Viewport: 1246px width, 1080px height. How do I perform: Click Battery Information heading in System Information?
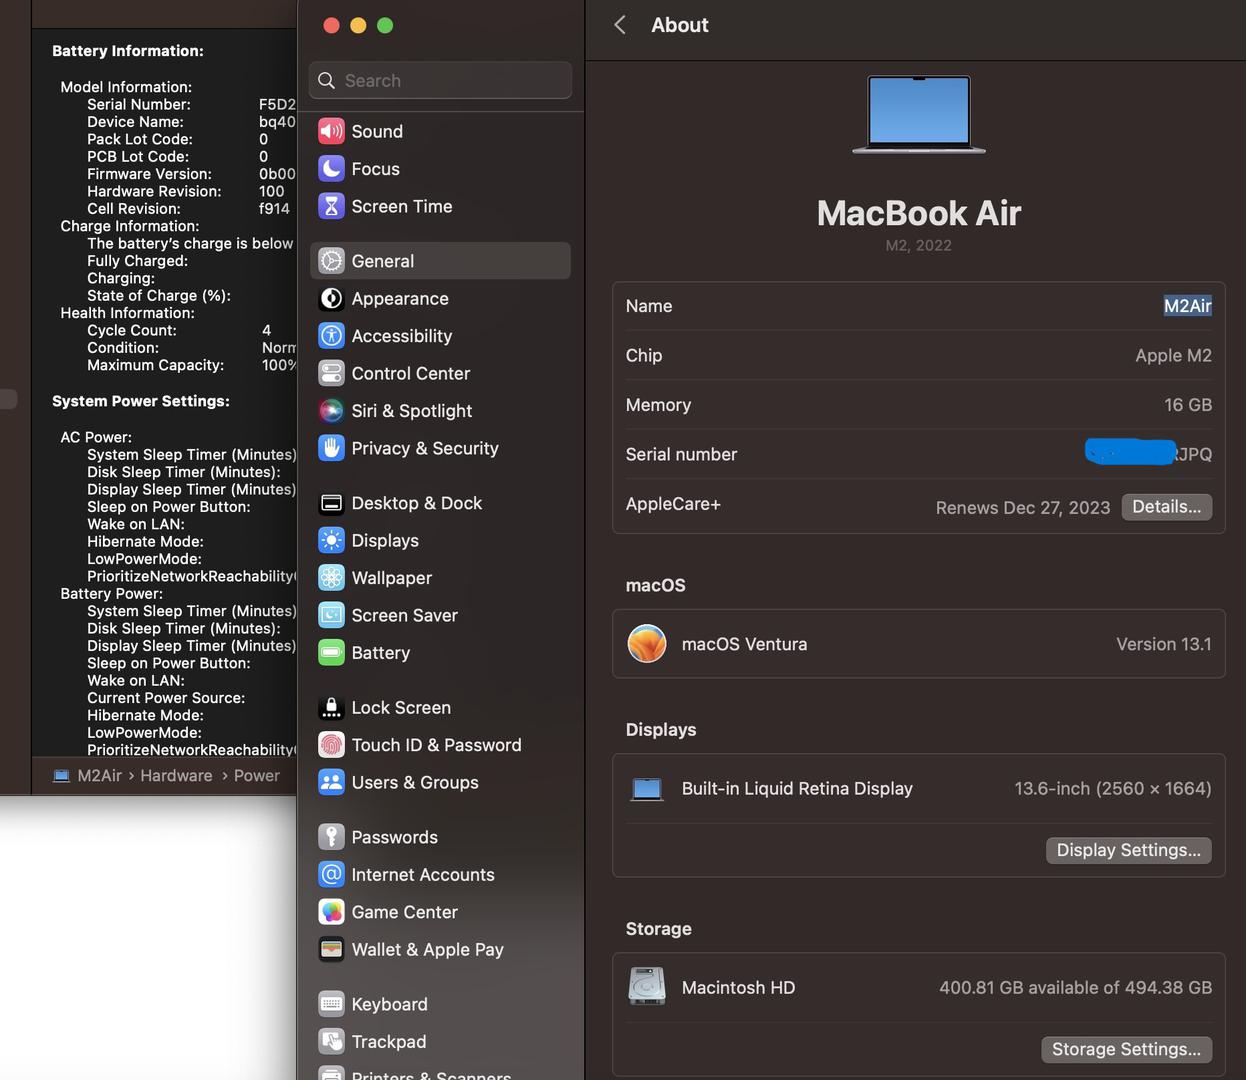tap(128, 51)
